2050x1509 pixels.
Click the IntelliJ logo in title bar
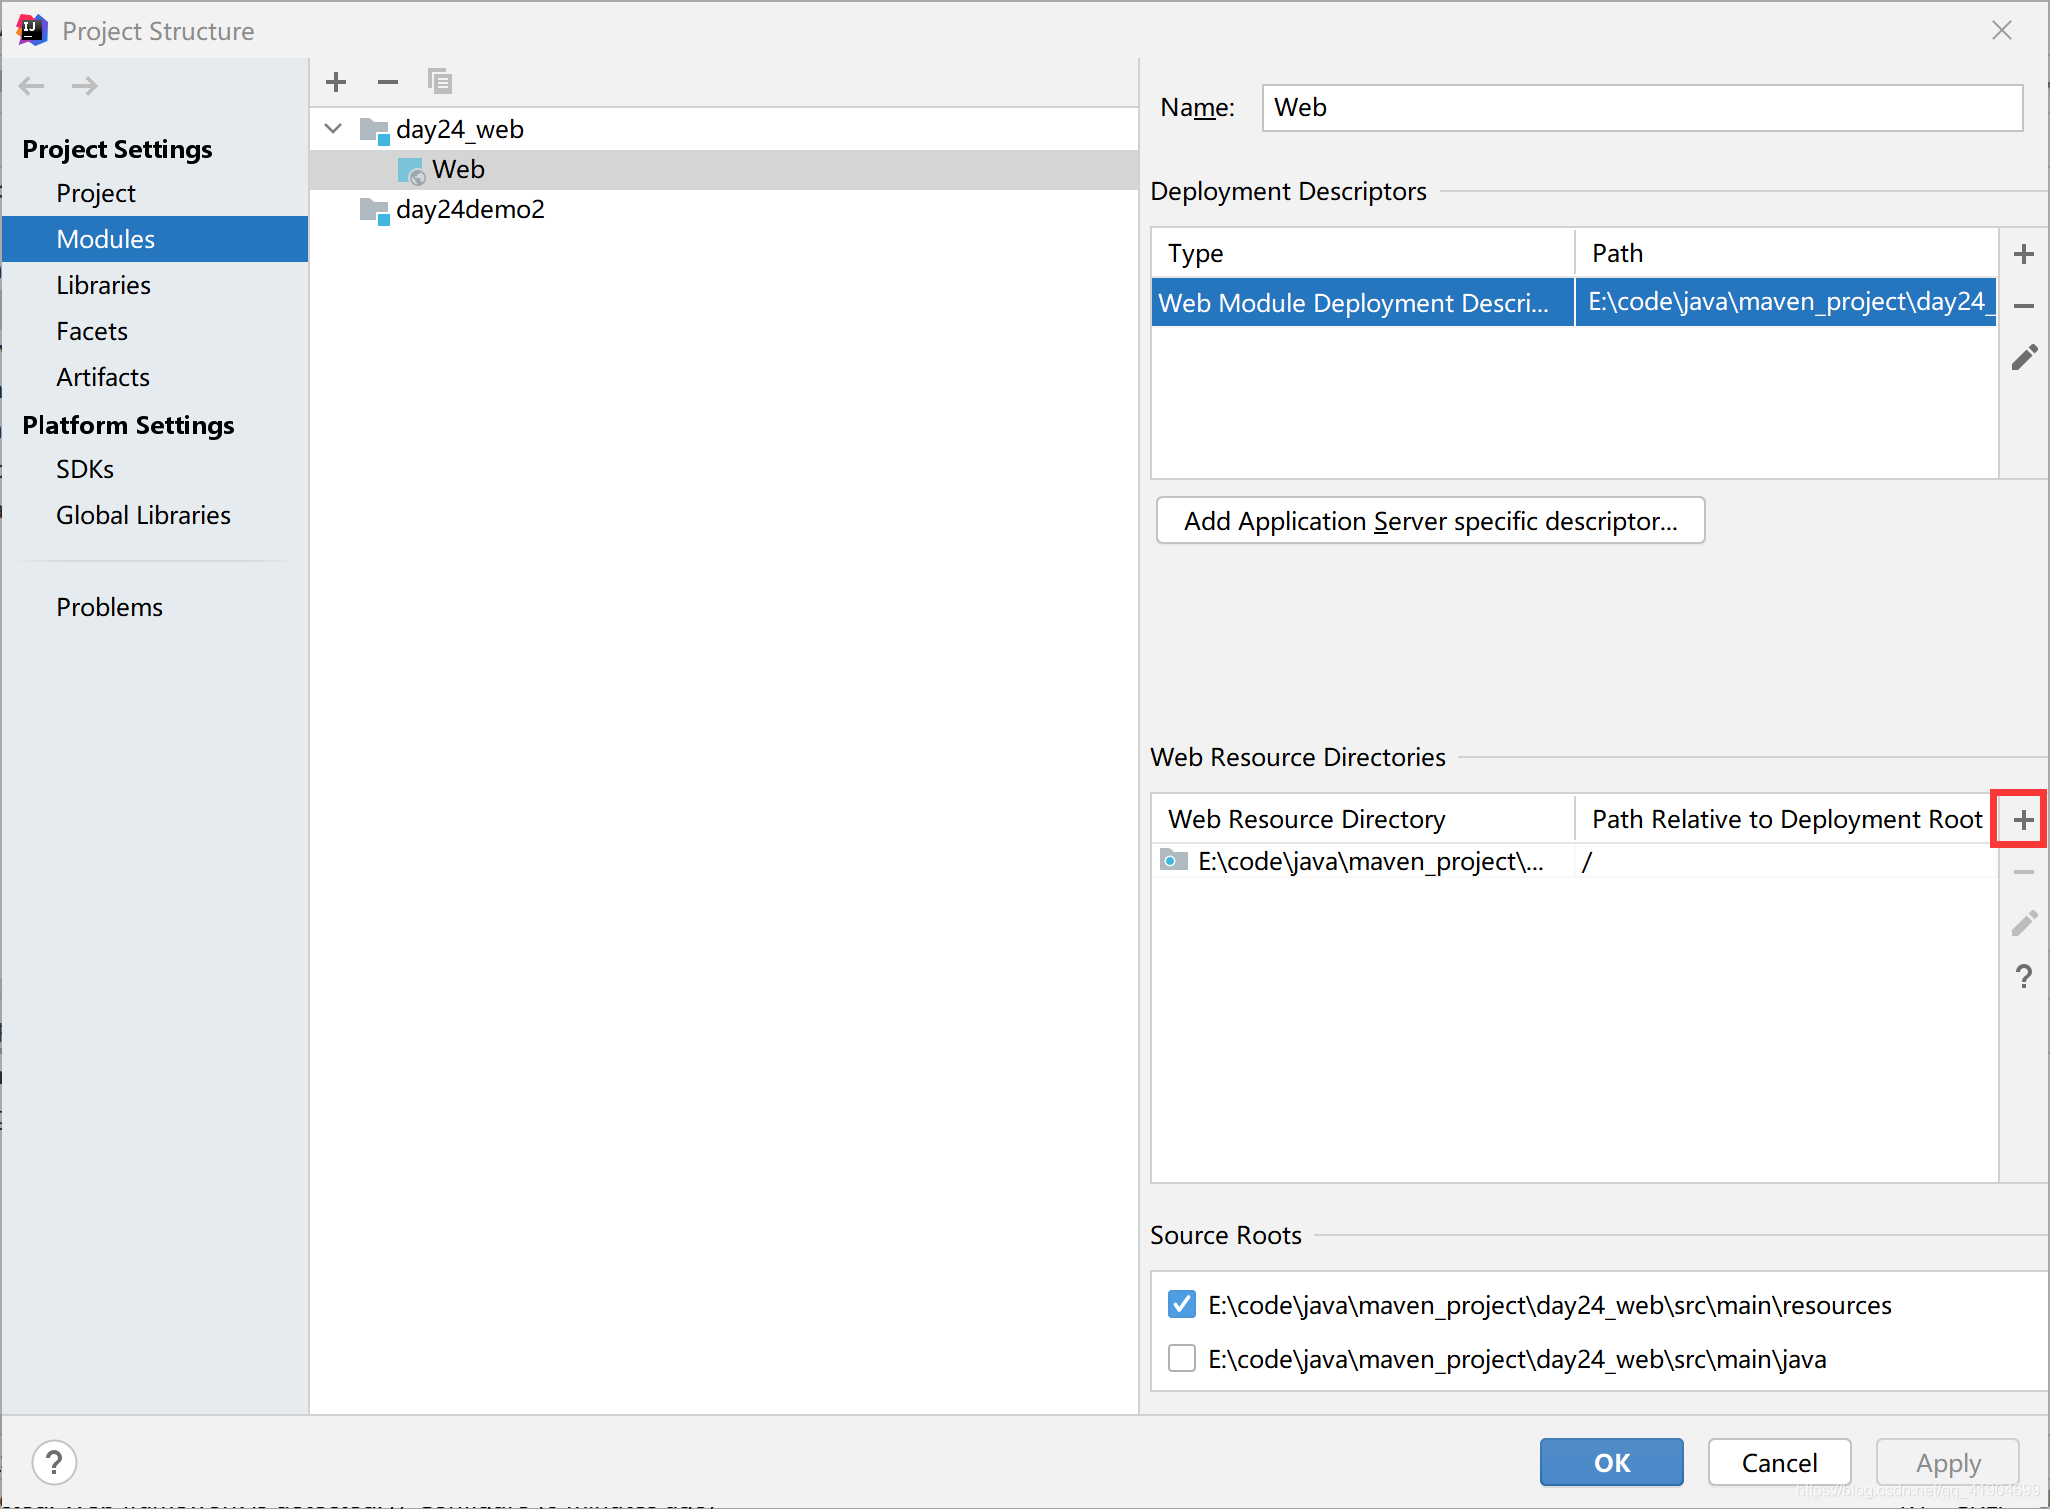32,30
